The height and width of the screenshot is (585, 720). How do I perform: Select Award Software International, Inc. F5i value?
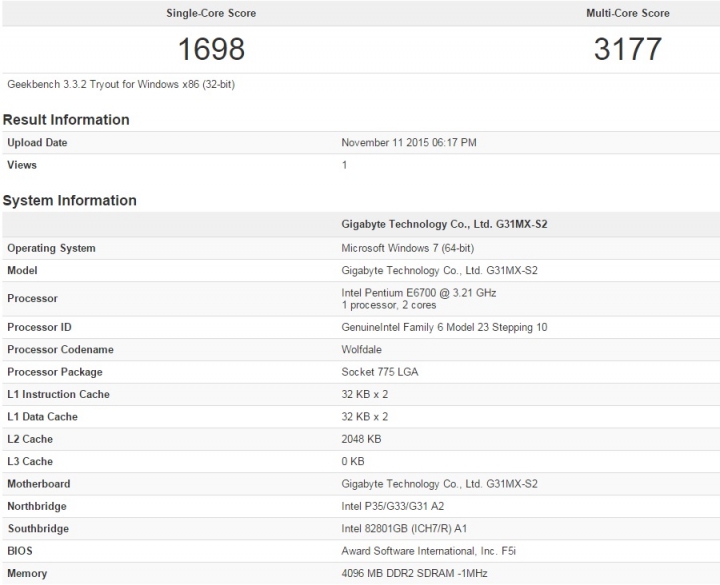[x=428, y=551]
